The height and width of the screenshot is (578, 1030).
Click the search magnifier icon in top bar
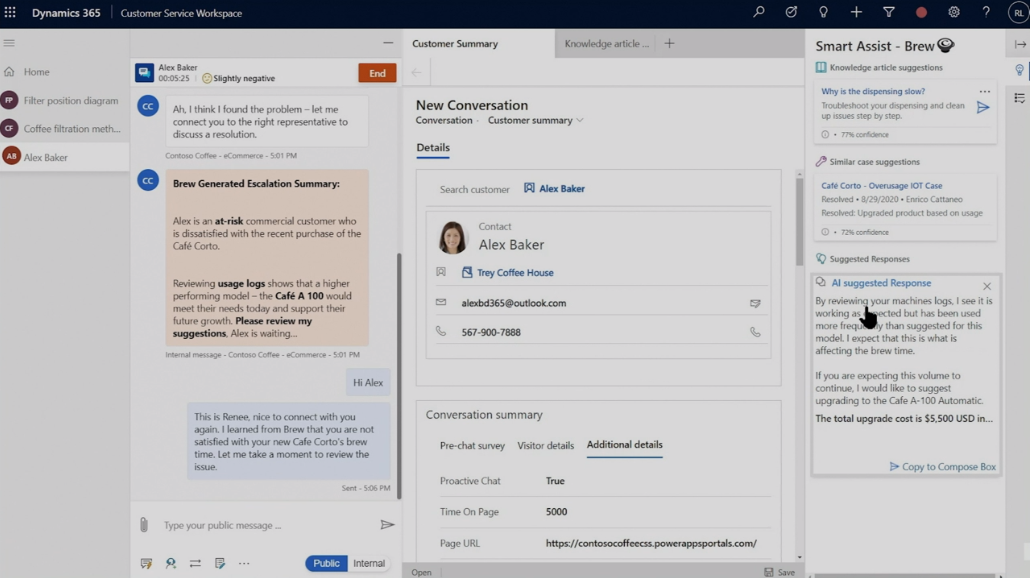click(x=759, y=13)
